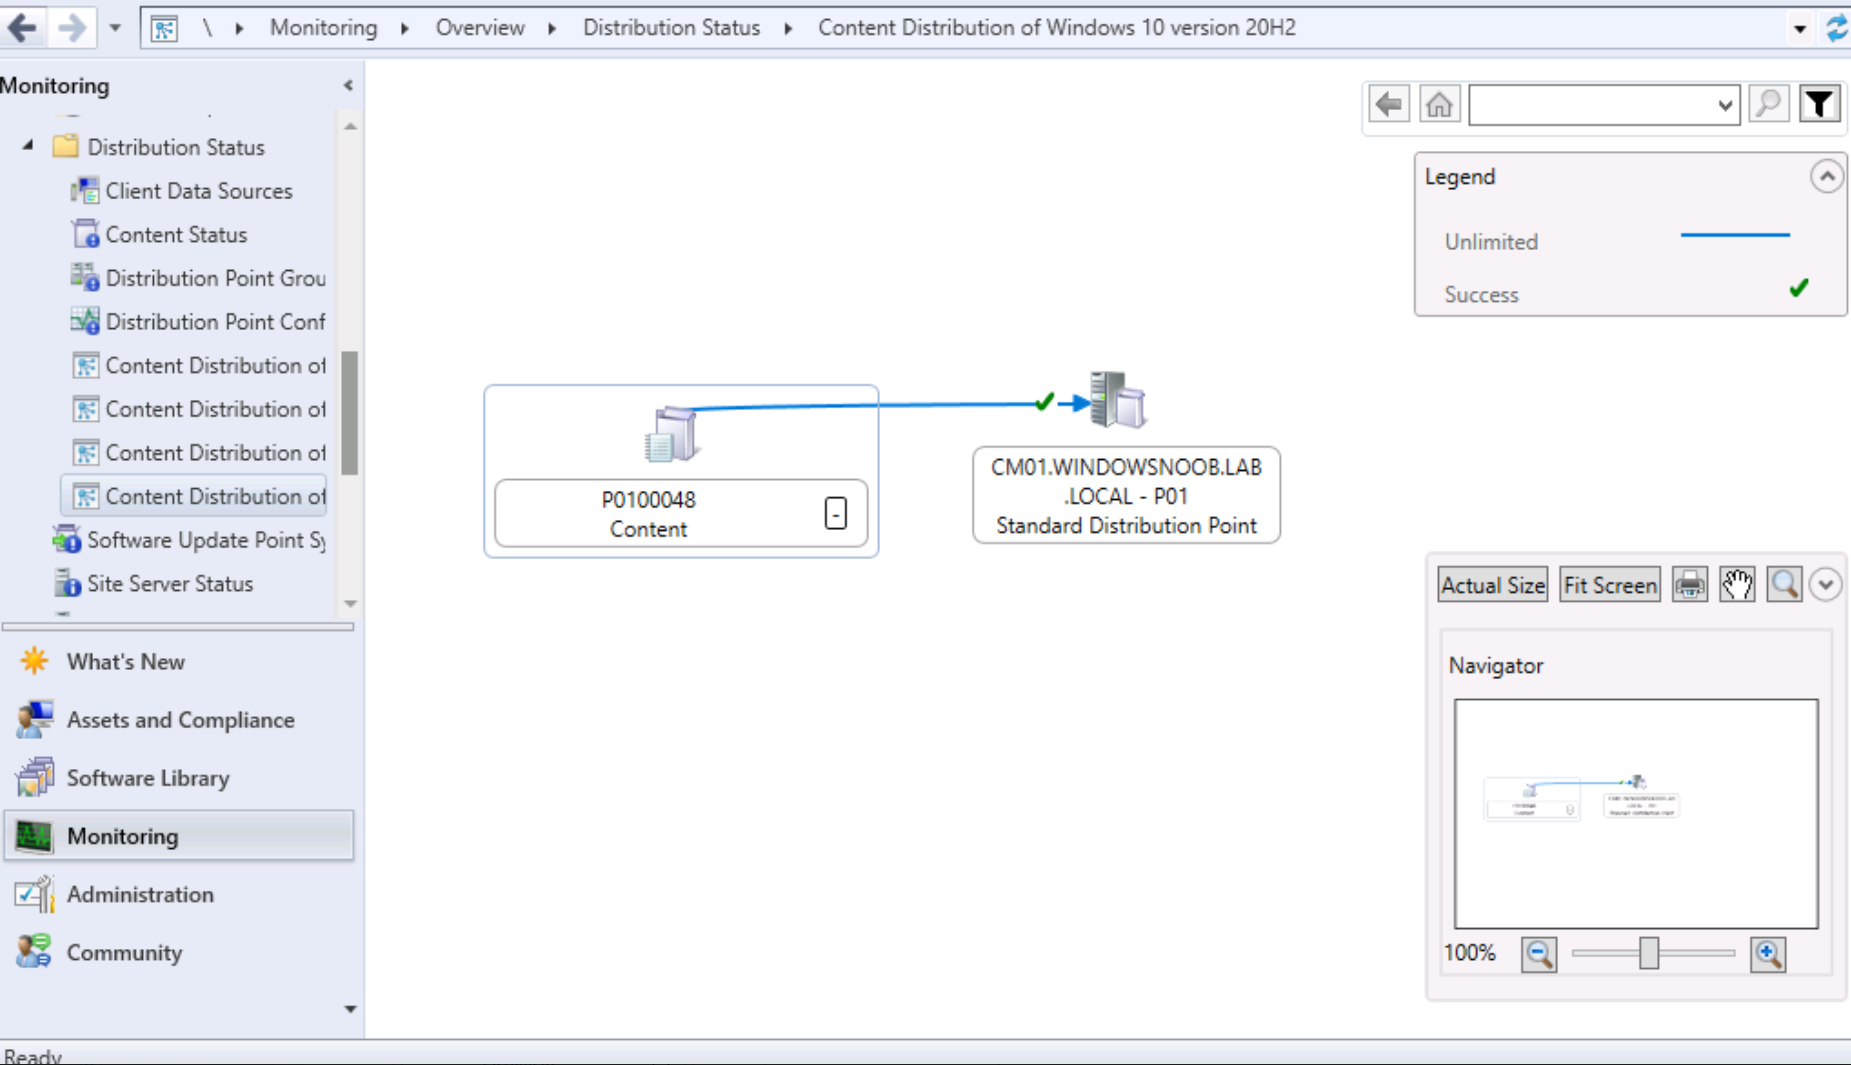The height and width of the screenshot is (1065, 1851).
Task: Select Distribution Status in the breadcrumb path
Action: coord(671,28)
